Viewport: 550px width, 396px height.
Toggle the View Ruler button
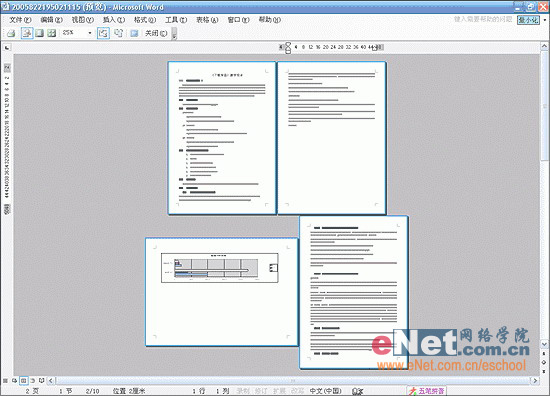103,33
